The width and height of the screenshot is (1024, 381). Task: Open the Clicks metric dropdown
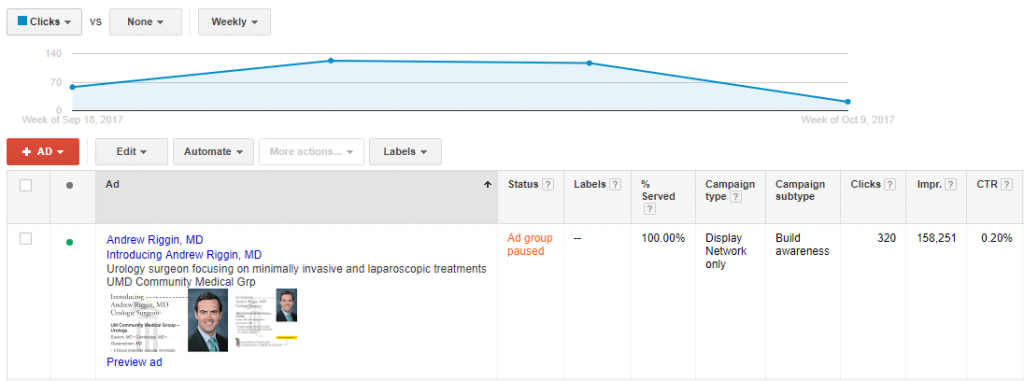(x=44, y=22)
